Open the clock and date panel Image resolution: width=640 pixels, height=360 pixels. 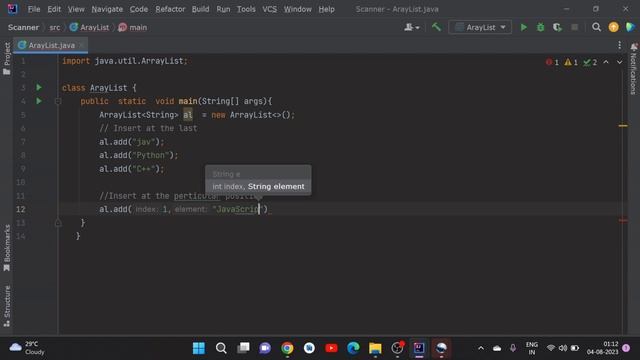pyautogui.click(x=603, y=348)
